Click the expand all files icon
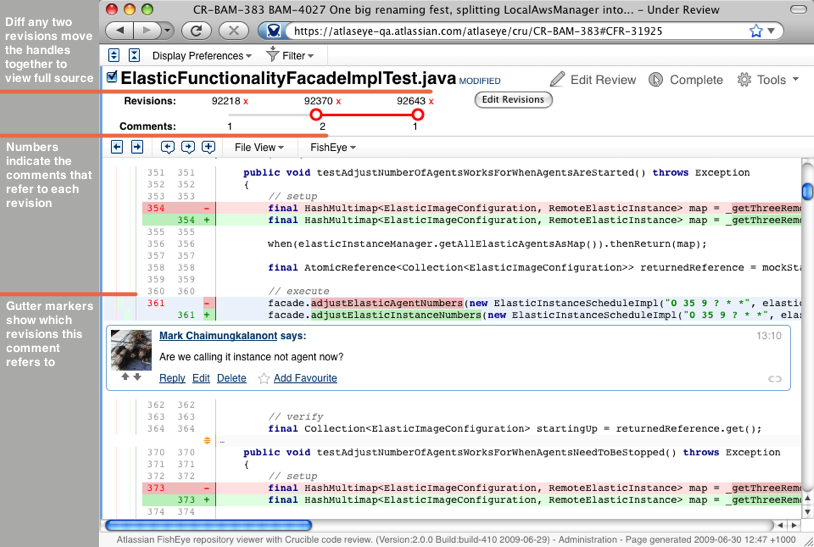The width and height of the screenshot is (814, 547). pos(114,55)
